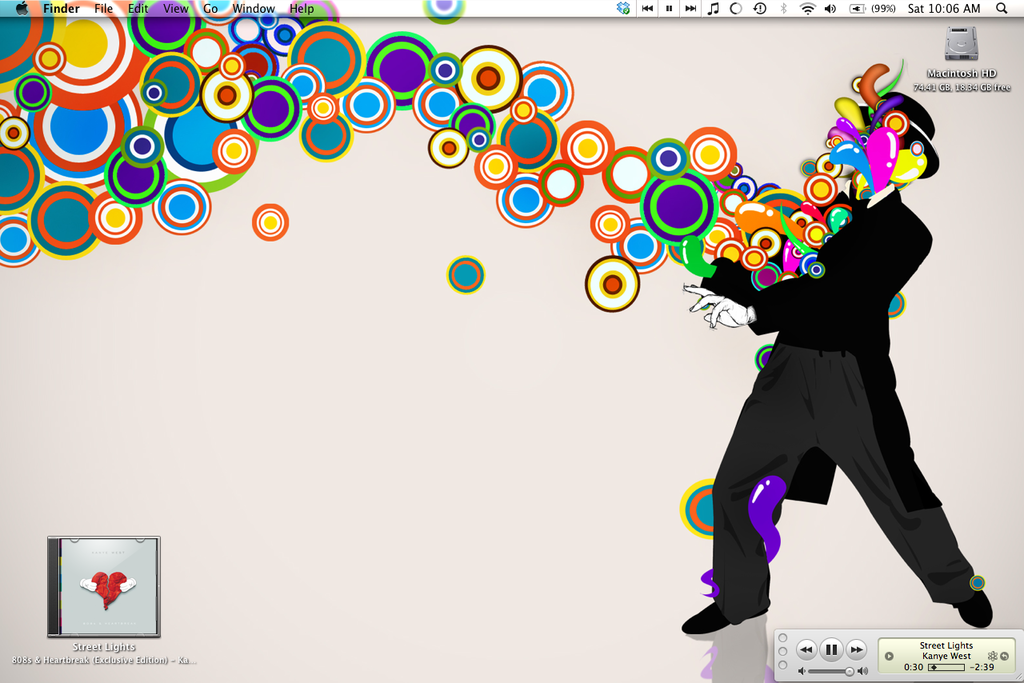
Task: Rewind track in iTunes mini player
Action: click(x=807, y=650)
